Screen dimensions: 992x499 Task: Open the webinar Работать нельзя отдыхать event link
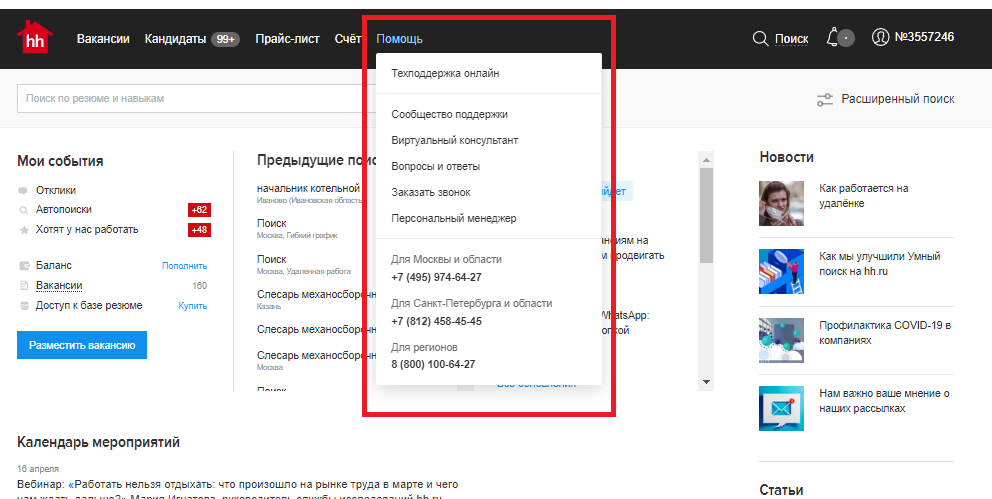(x=237, y=491)
